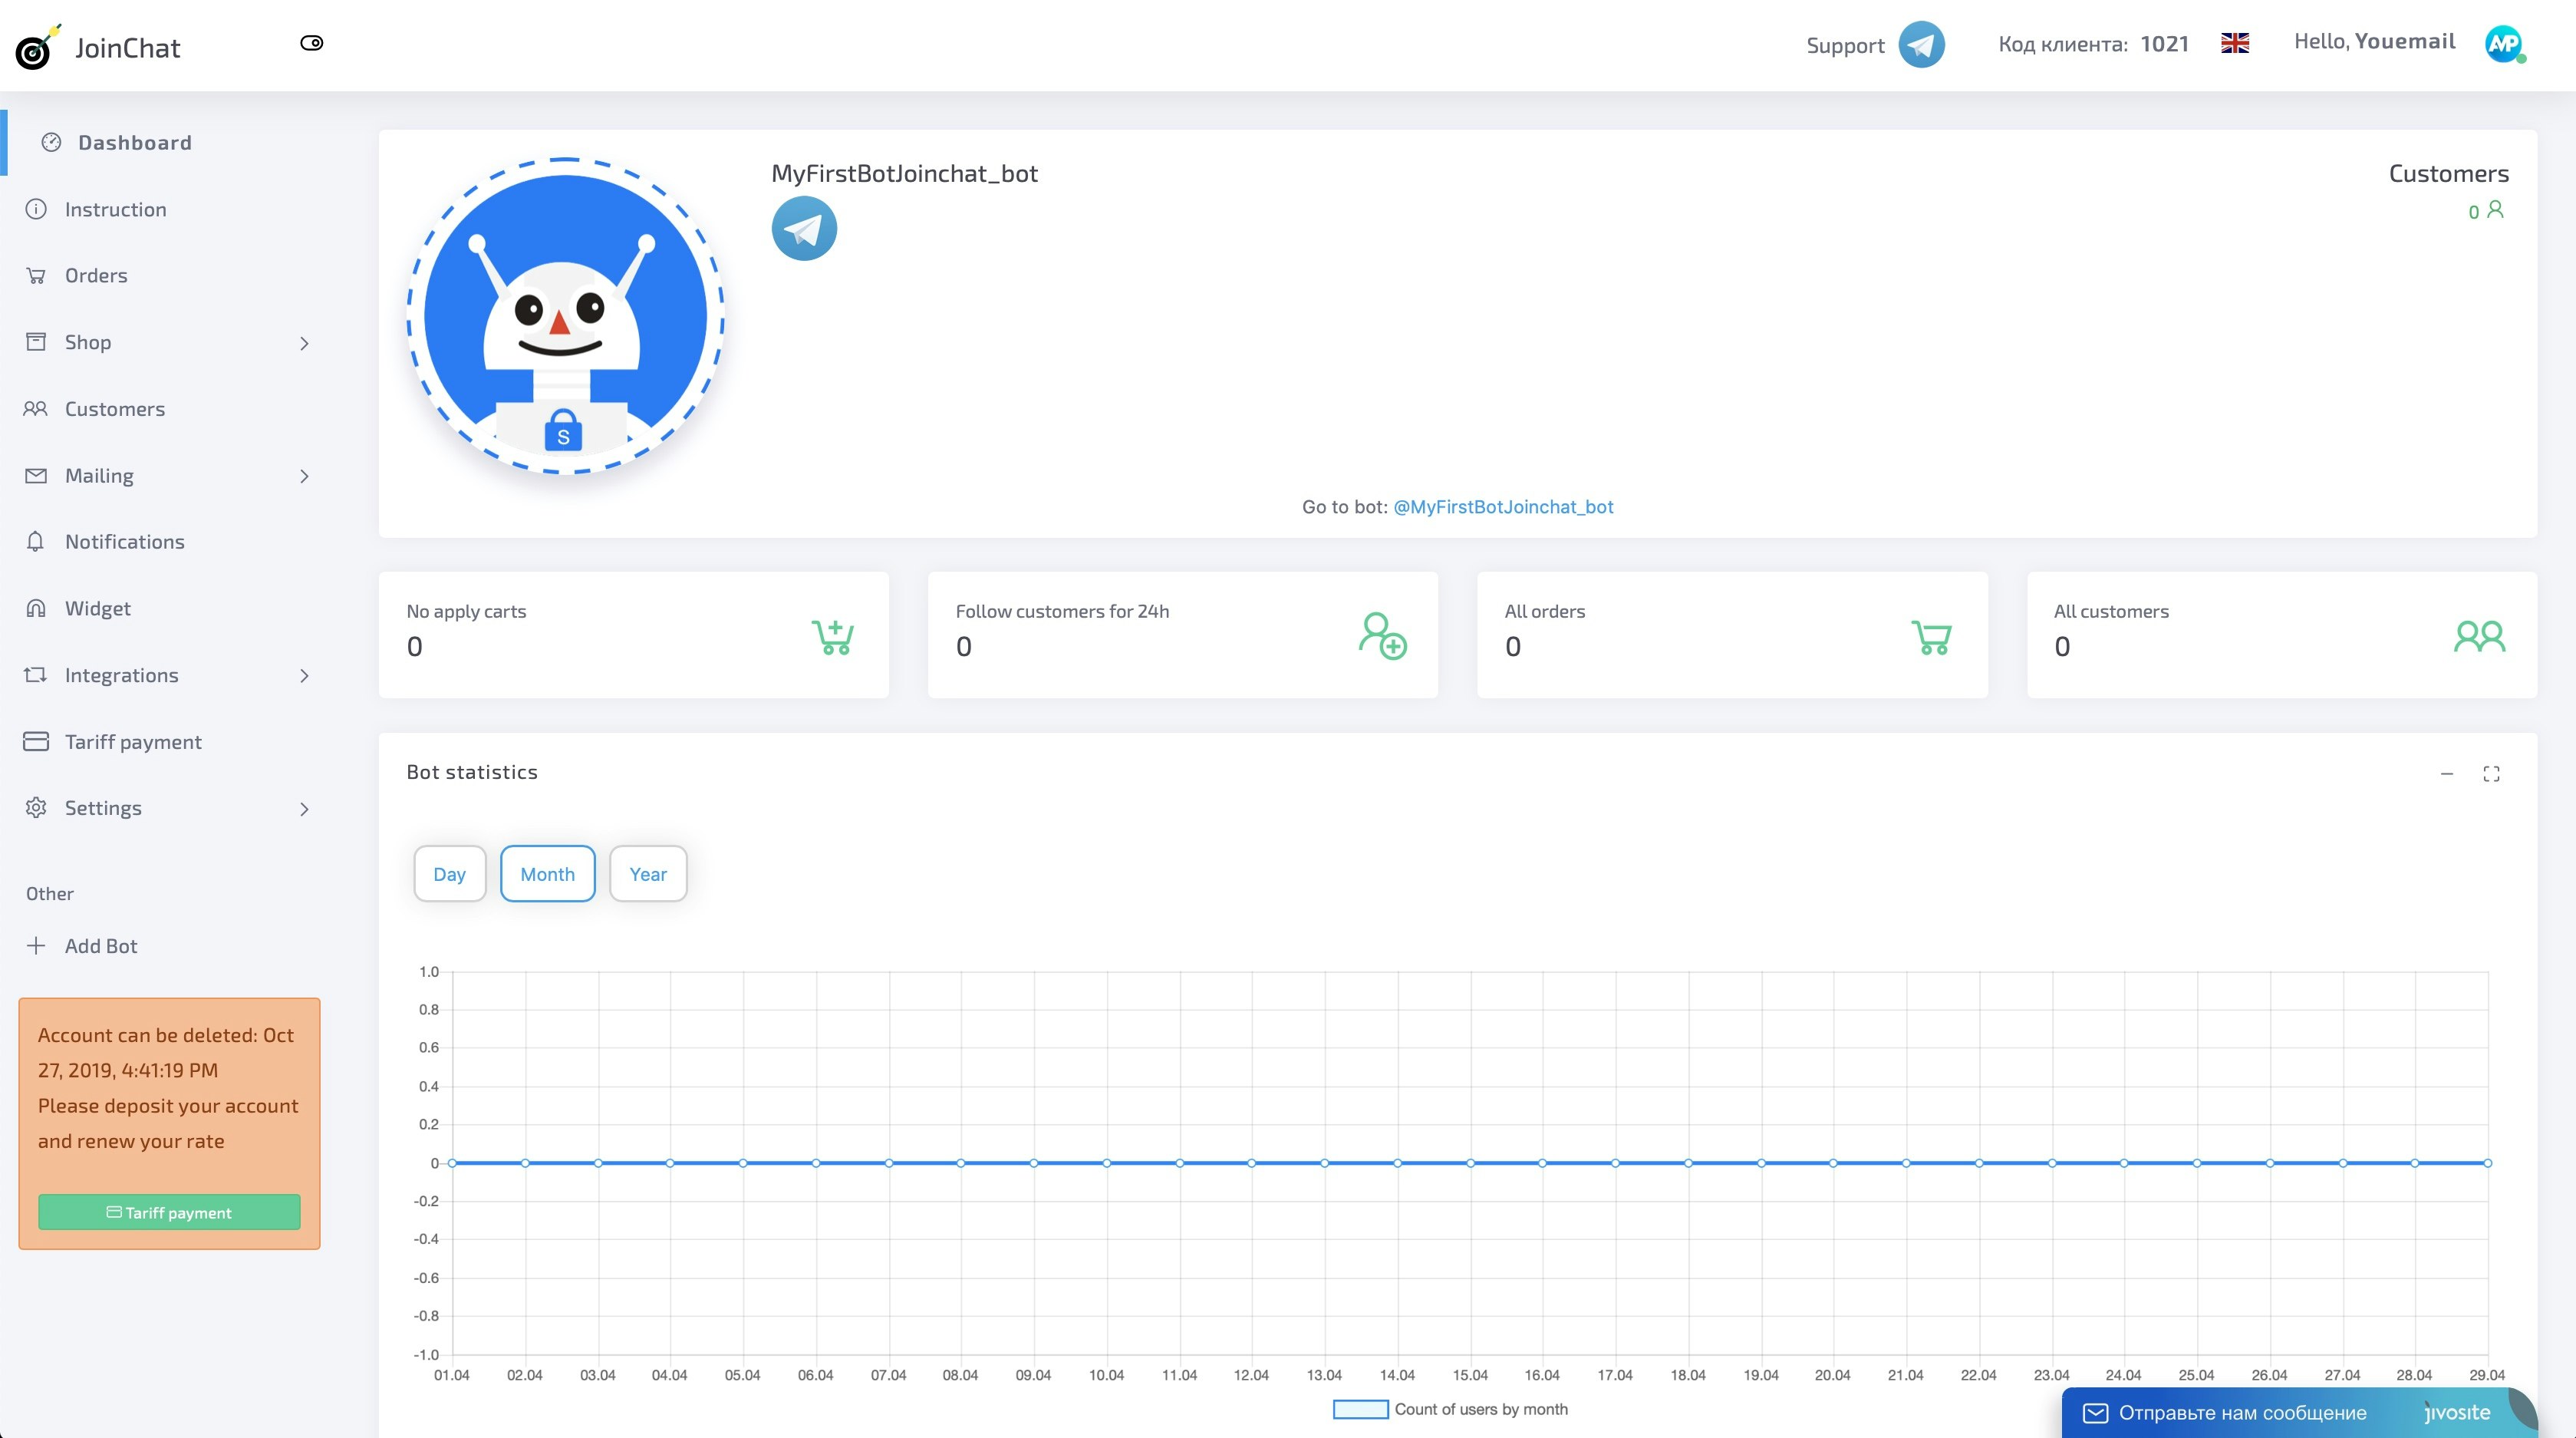2576x1438 pixels.
Task: Switch statistics view to Day
Action: click(449, 873)
